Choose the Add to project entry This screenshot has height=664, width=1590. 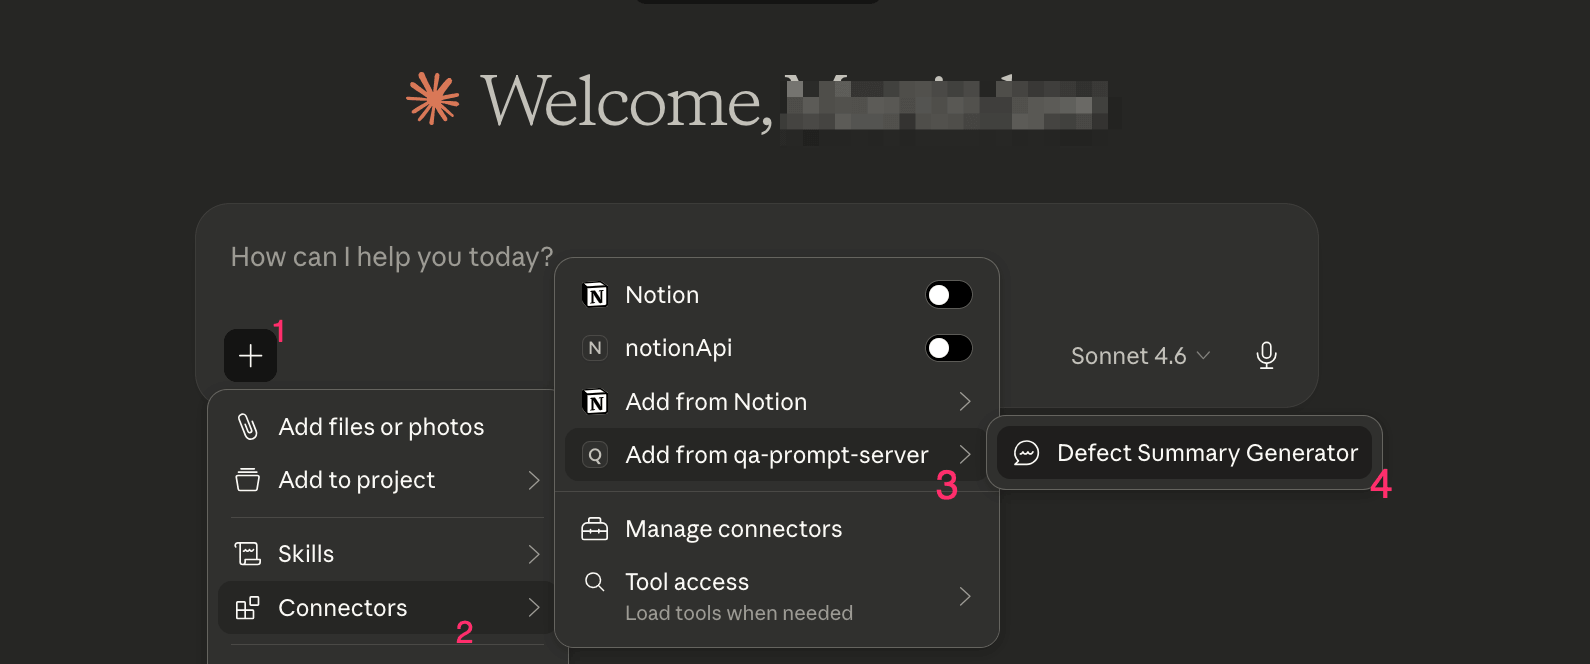(x=386, y=480)
